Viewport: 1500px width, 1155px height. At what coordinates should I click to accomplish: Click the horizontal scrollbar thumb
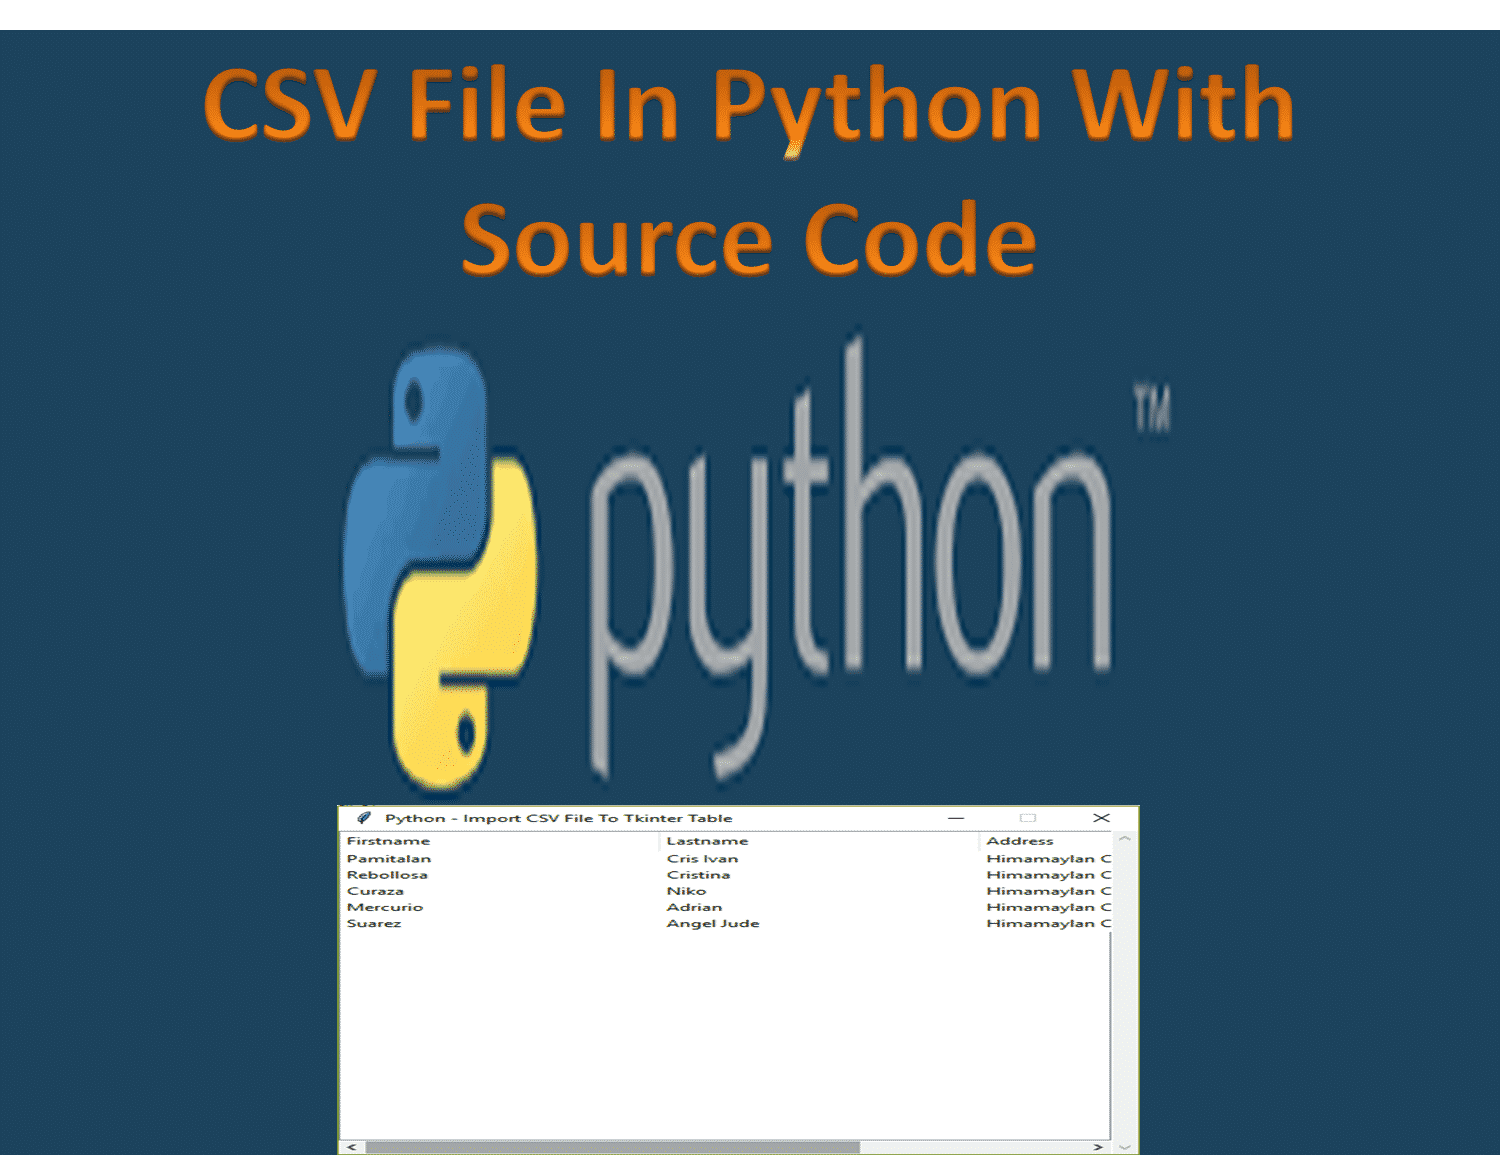click(x=612, y=1147)
